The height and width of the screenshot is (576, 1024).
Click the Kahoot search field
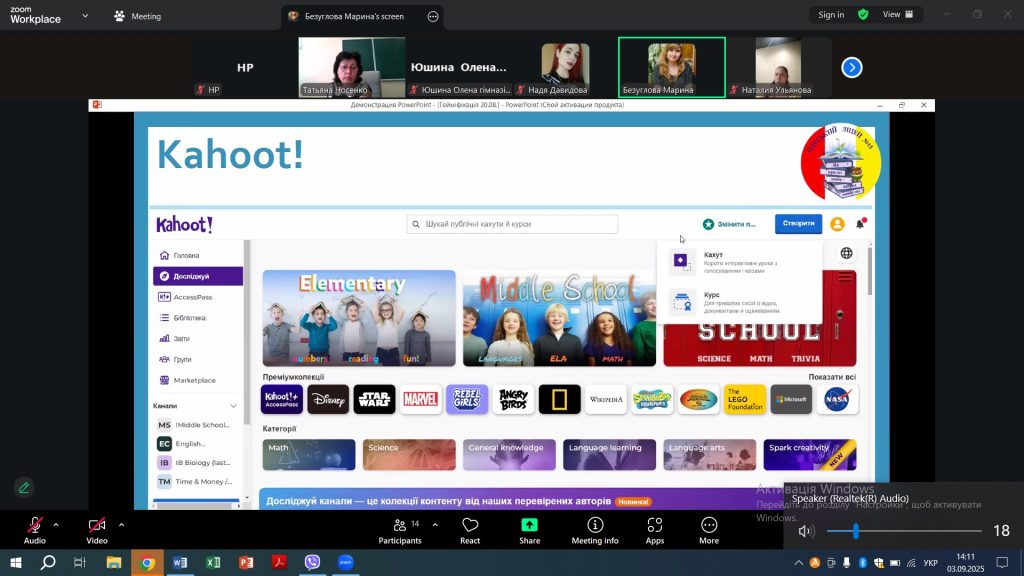click(x=512, y=224)
